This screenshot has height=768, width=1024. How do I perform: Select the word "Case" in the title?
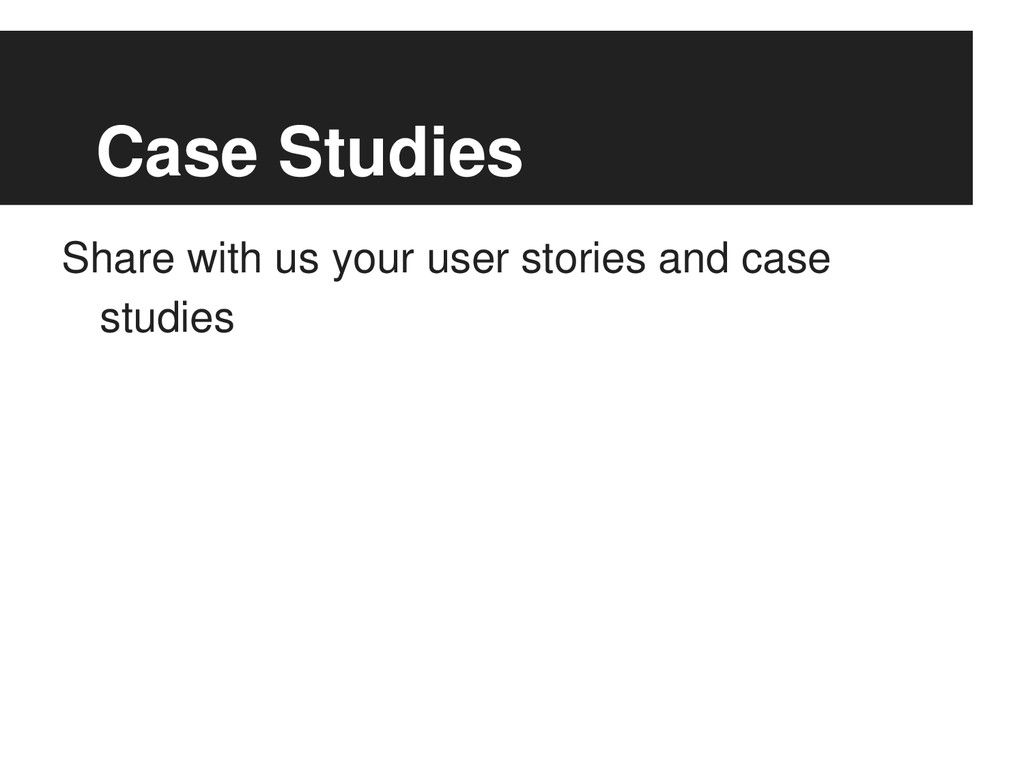tap(177, 152)
